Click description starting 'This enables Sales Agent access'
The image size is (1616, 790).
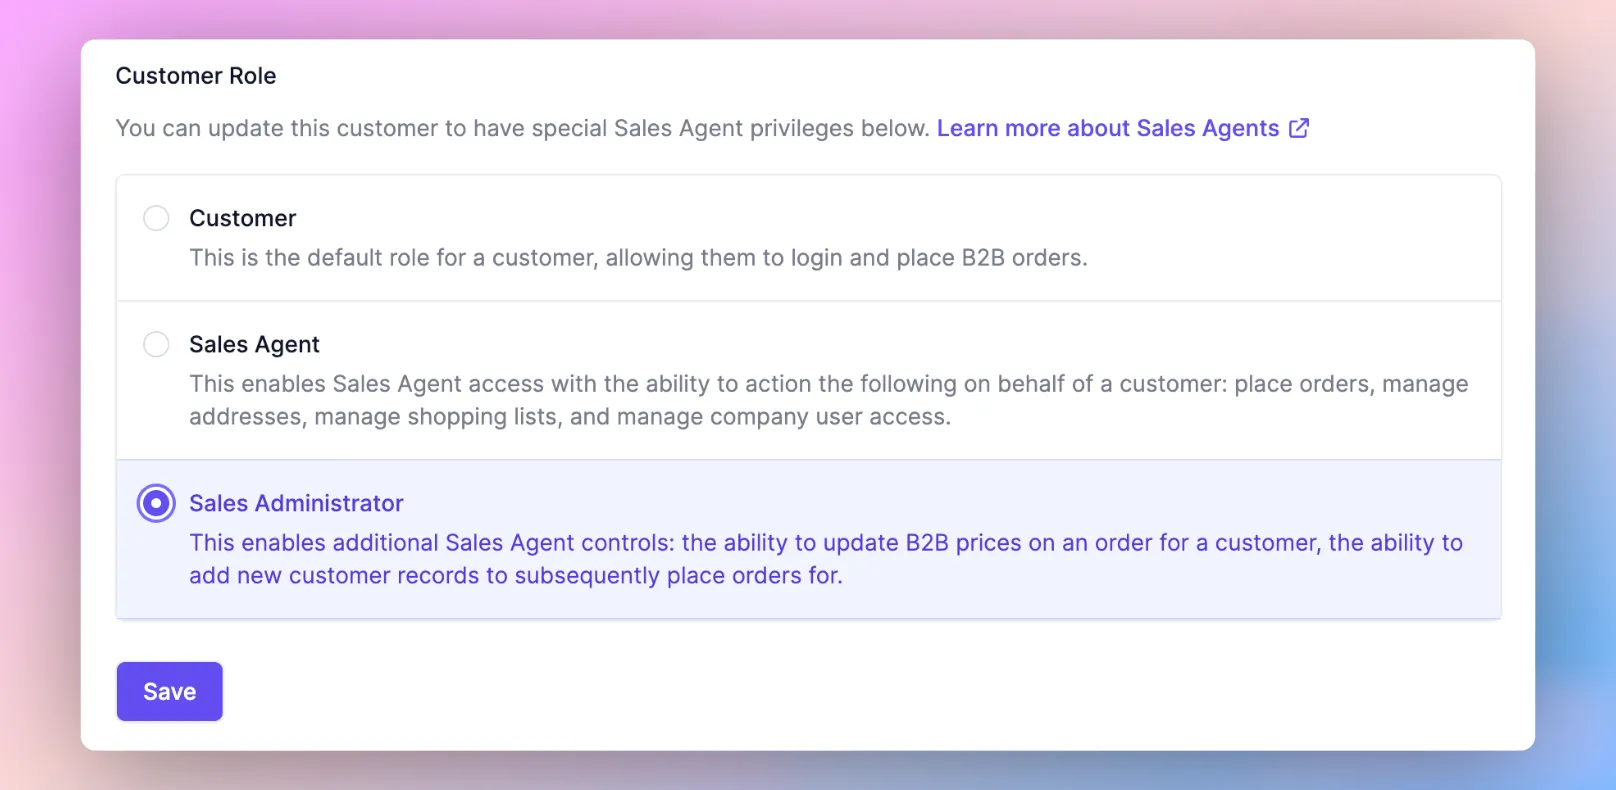coord(829,400)
